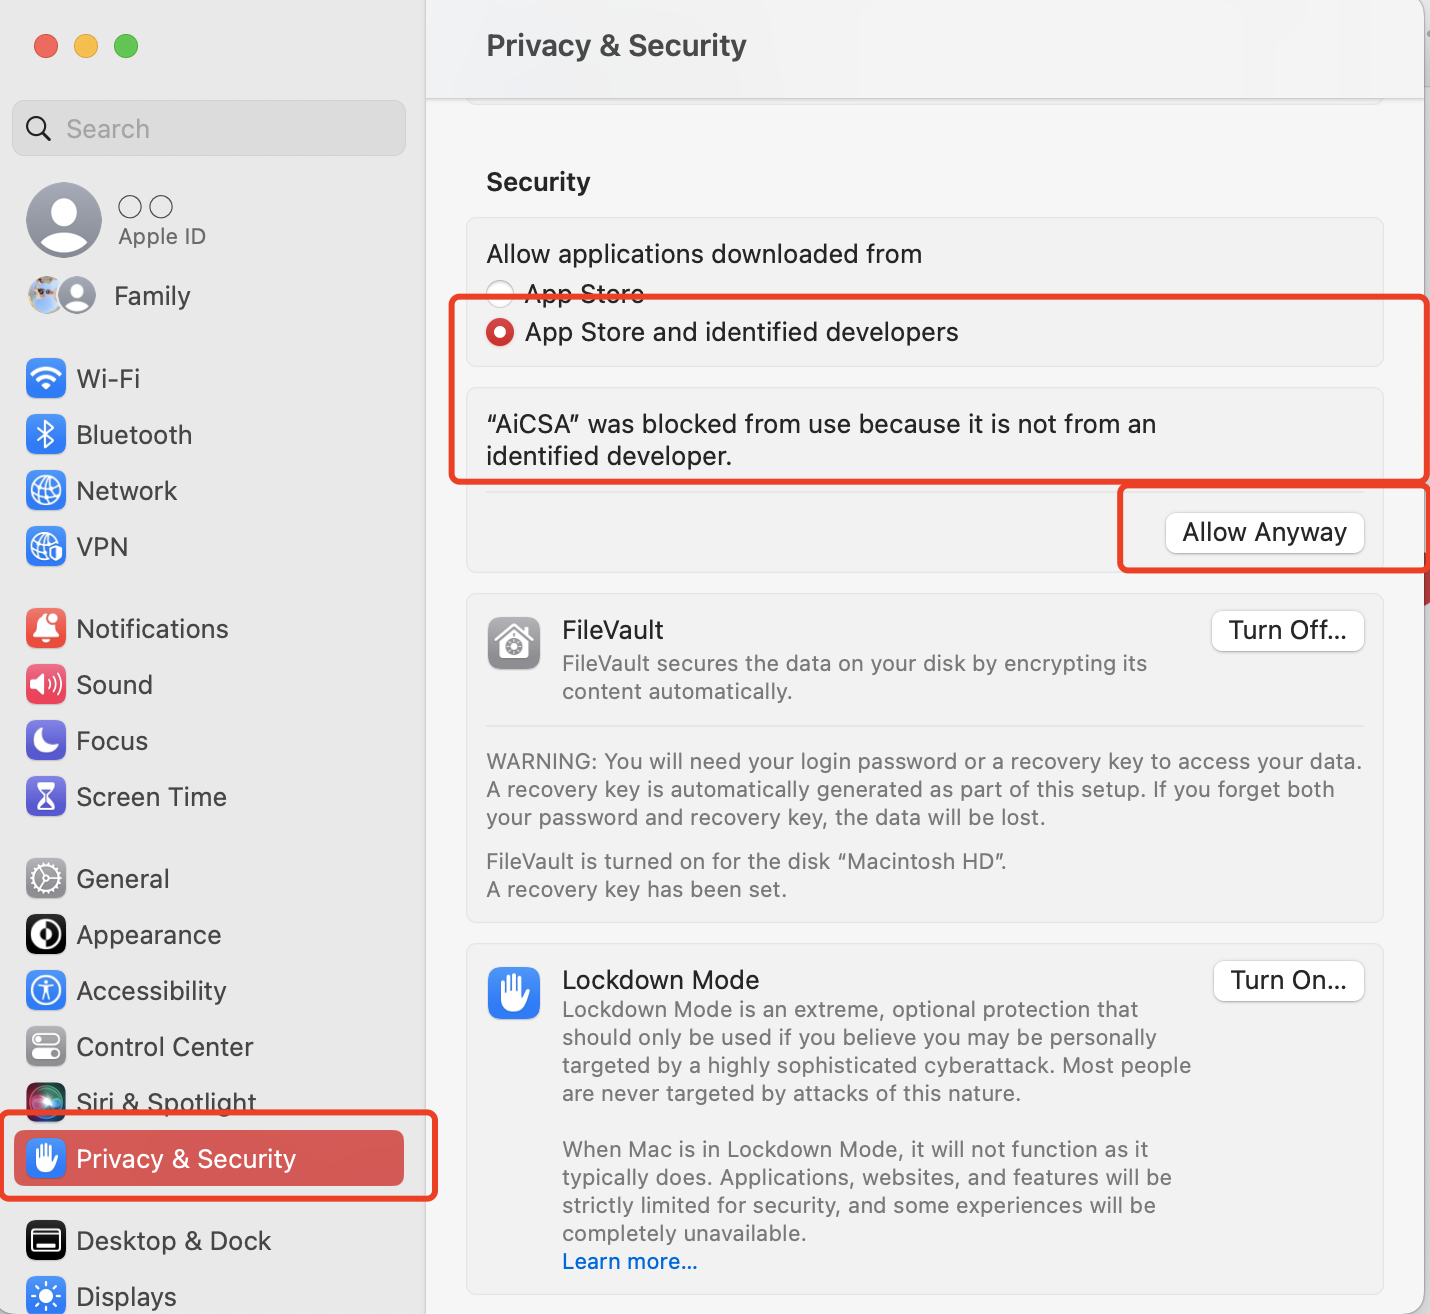Click the Focus moon icon

pyautogui.click(x=46, y=741)
